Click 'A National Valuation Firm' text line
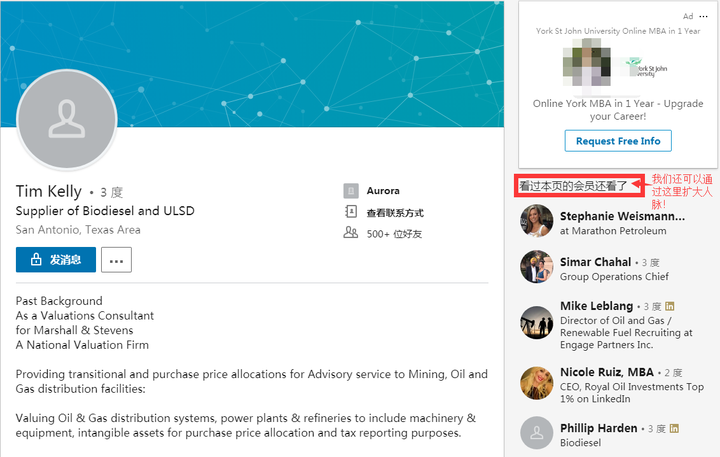Viewport: 720px width, 457px height. coord(82,345)
